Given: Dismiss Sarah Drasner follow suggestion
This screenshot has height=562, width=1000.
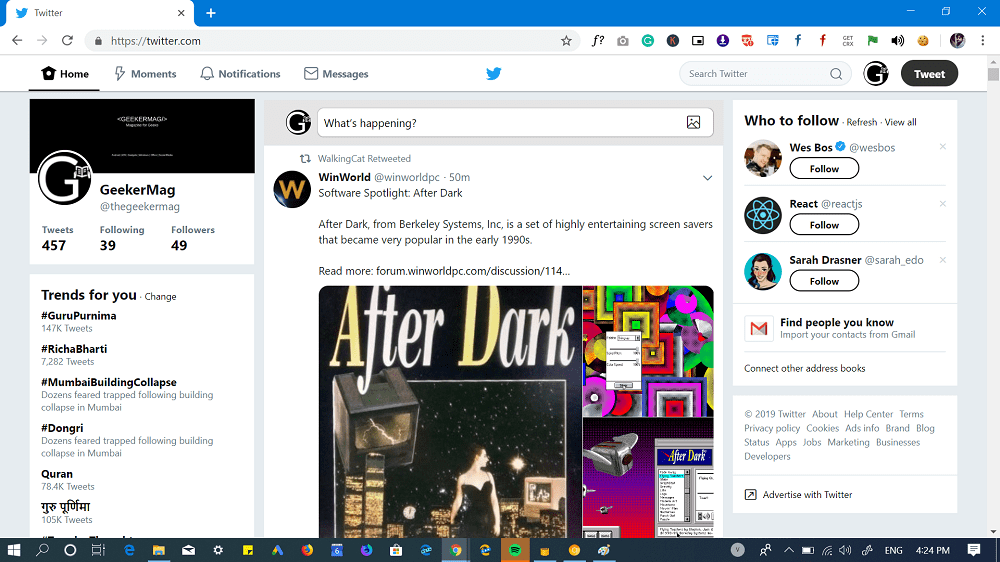Looking at the screenshot, I should click(x=943, y=260).
